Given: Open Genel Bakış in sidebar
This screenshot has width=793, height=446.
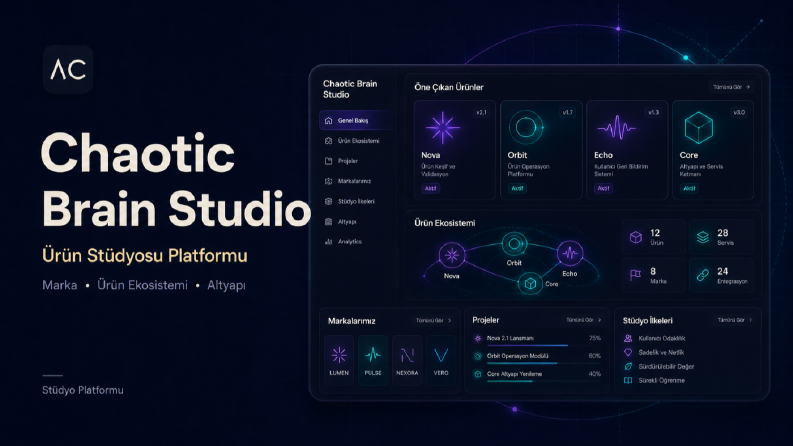Looking at the screenshot, I should click(355, 120).
